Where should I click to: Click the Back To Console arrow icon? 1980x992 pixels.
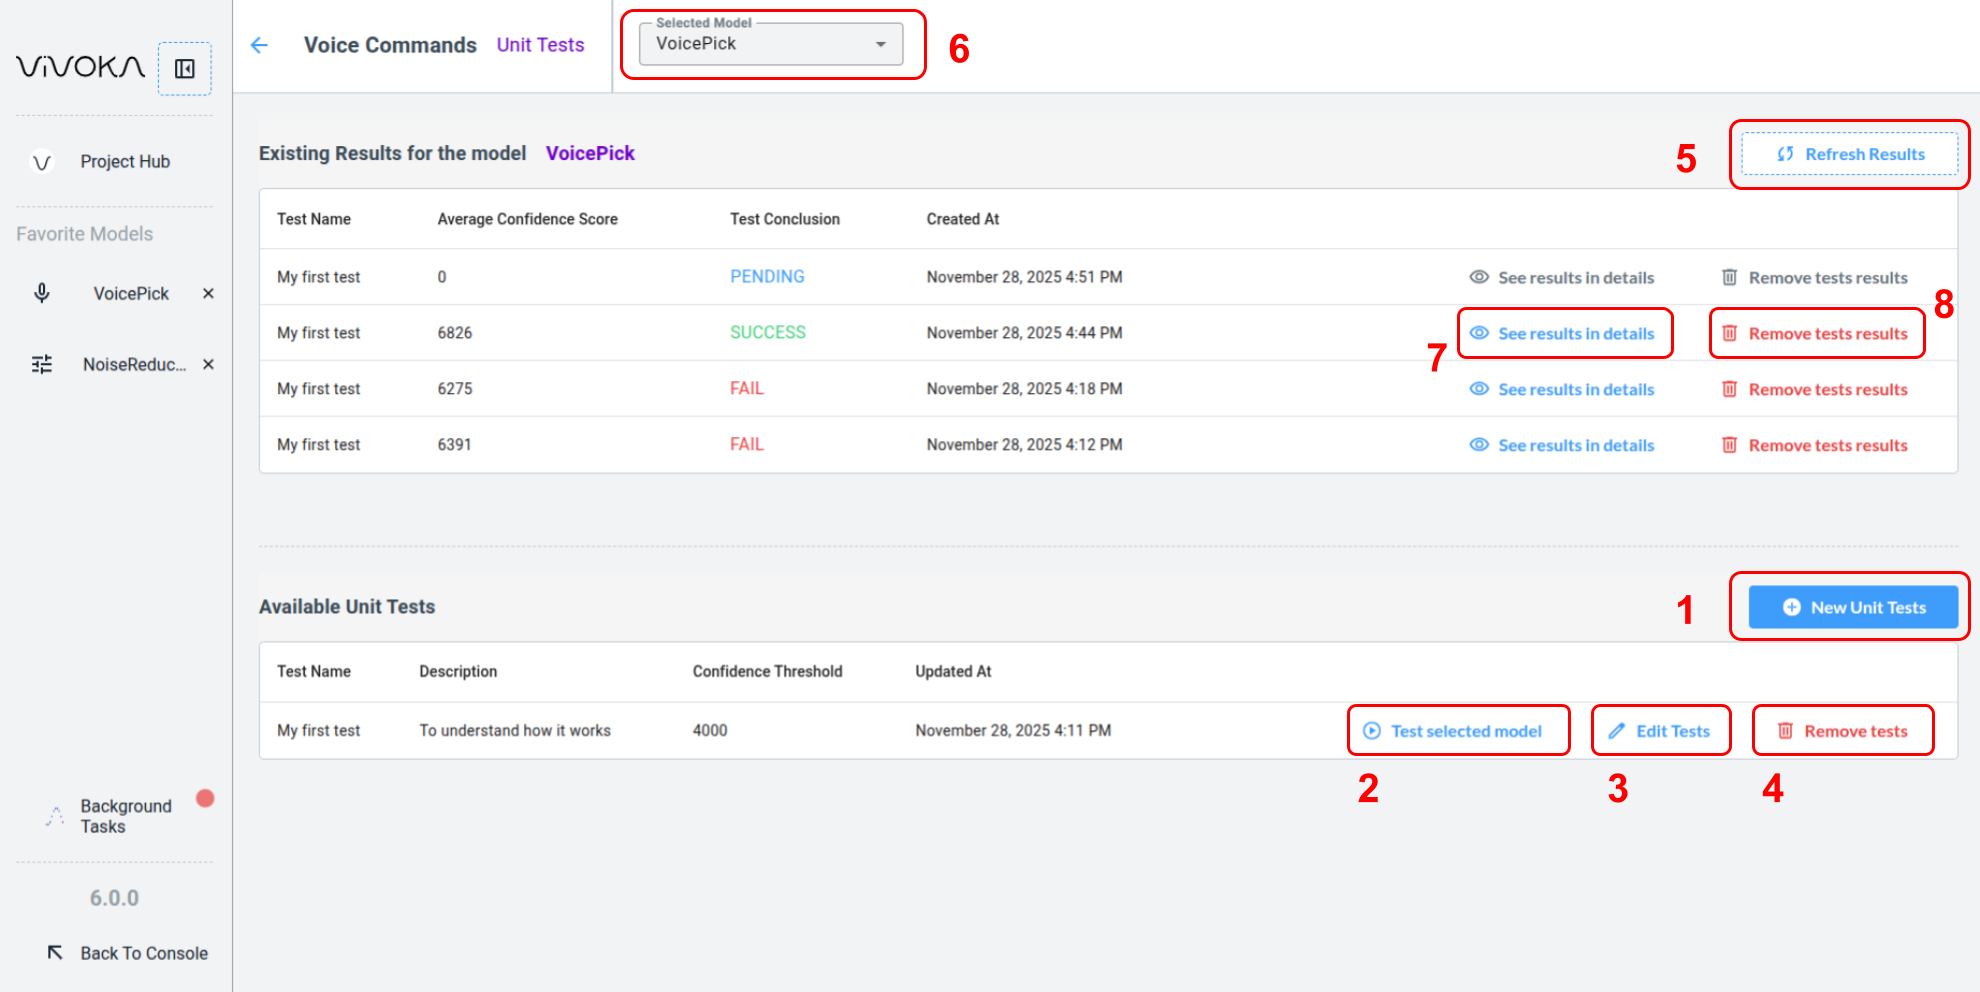pyautogui.click(x=55, y=952)
